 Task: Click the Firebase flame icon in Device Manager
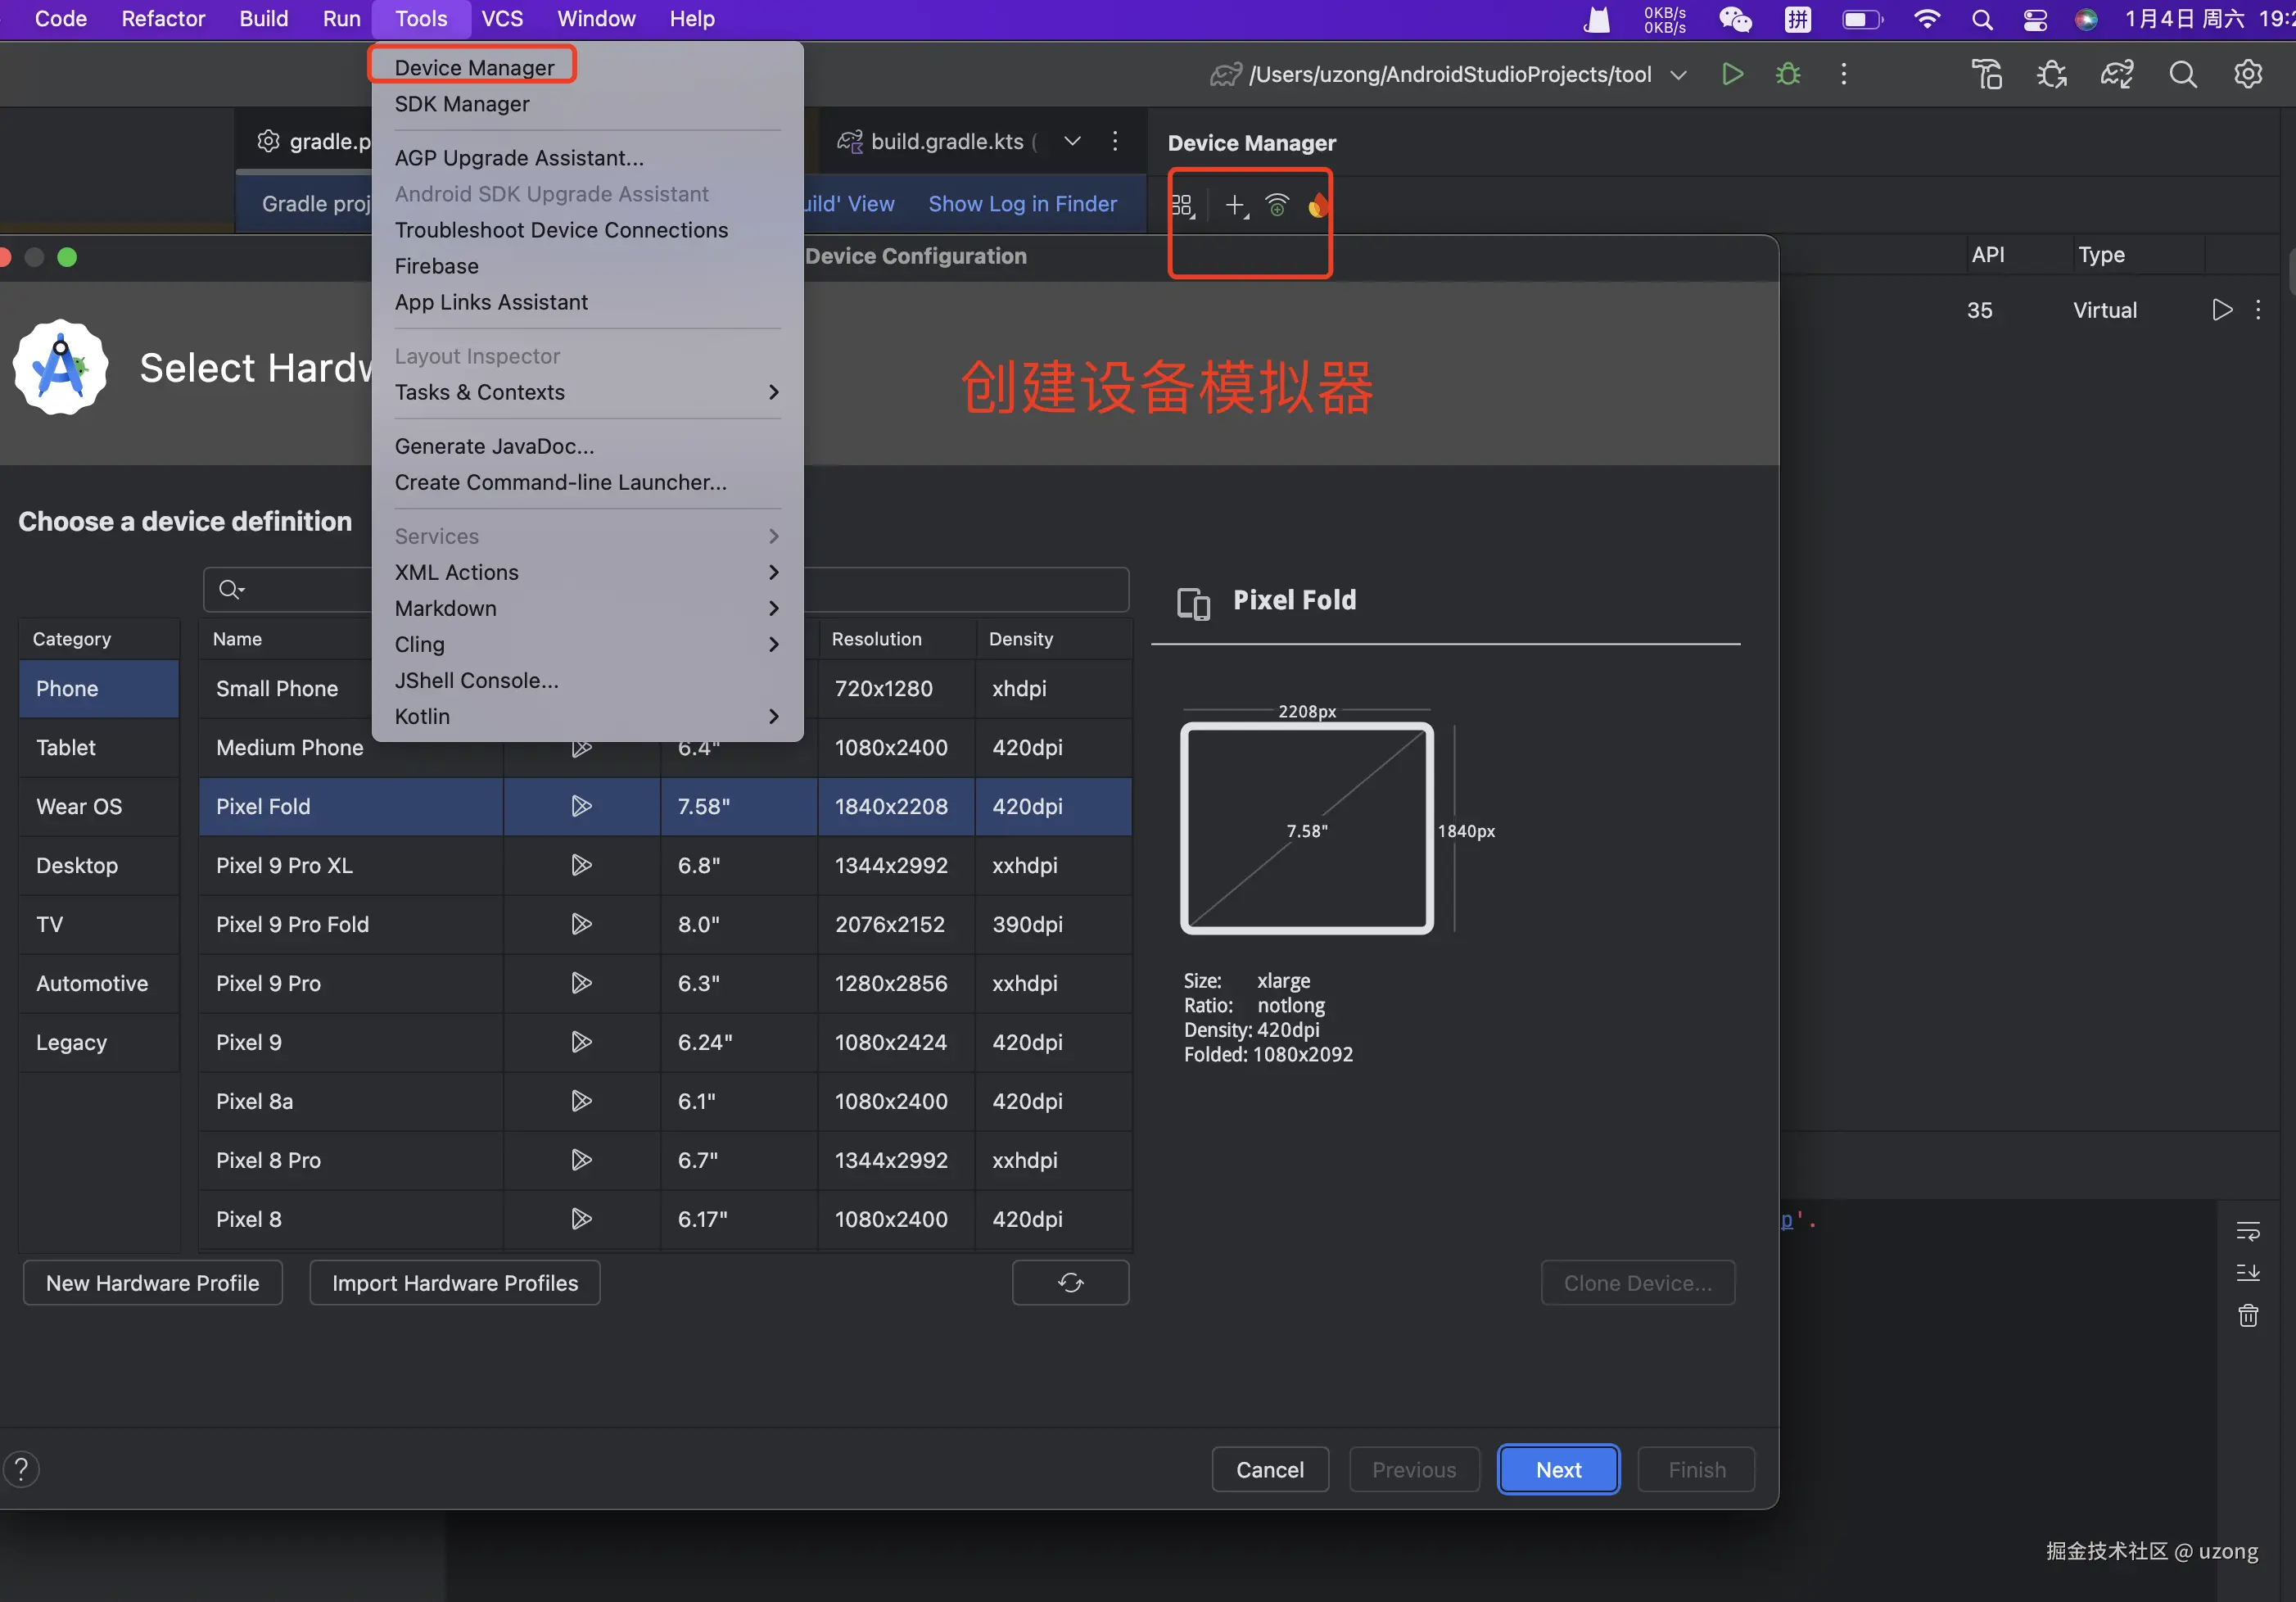[1317, 205]
